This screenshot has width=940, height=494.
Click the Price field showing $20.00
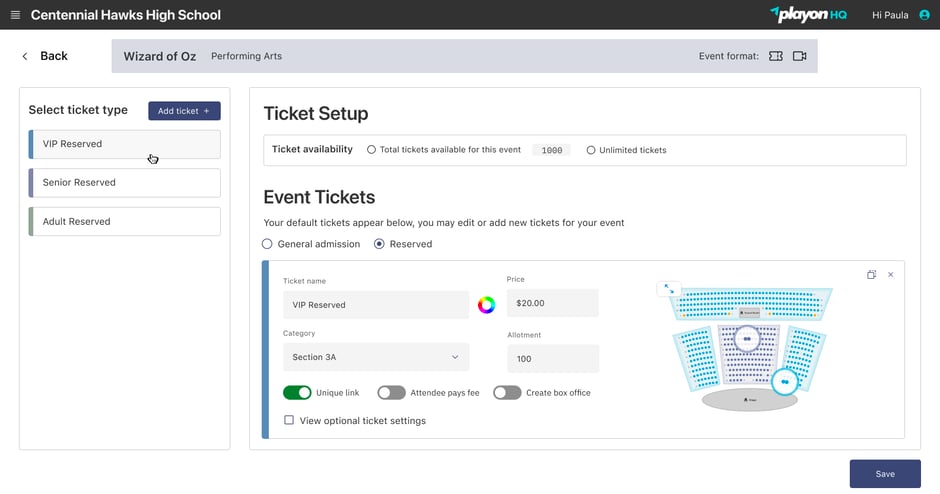(553, 303)
